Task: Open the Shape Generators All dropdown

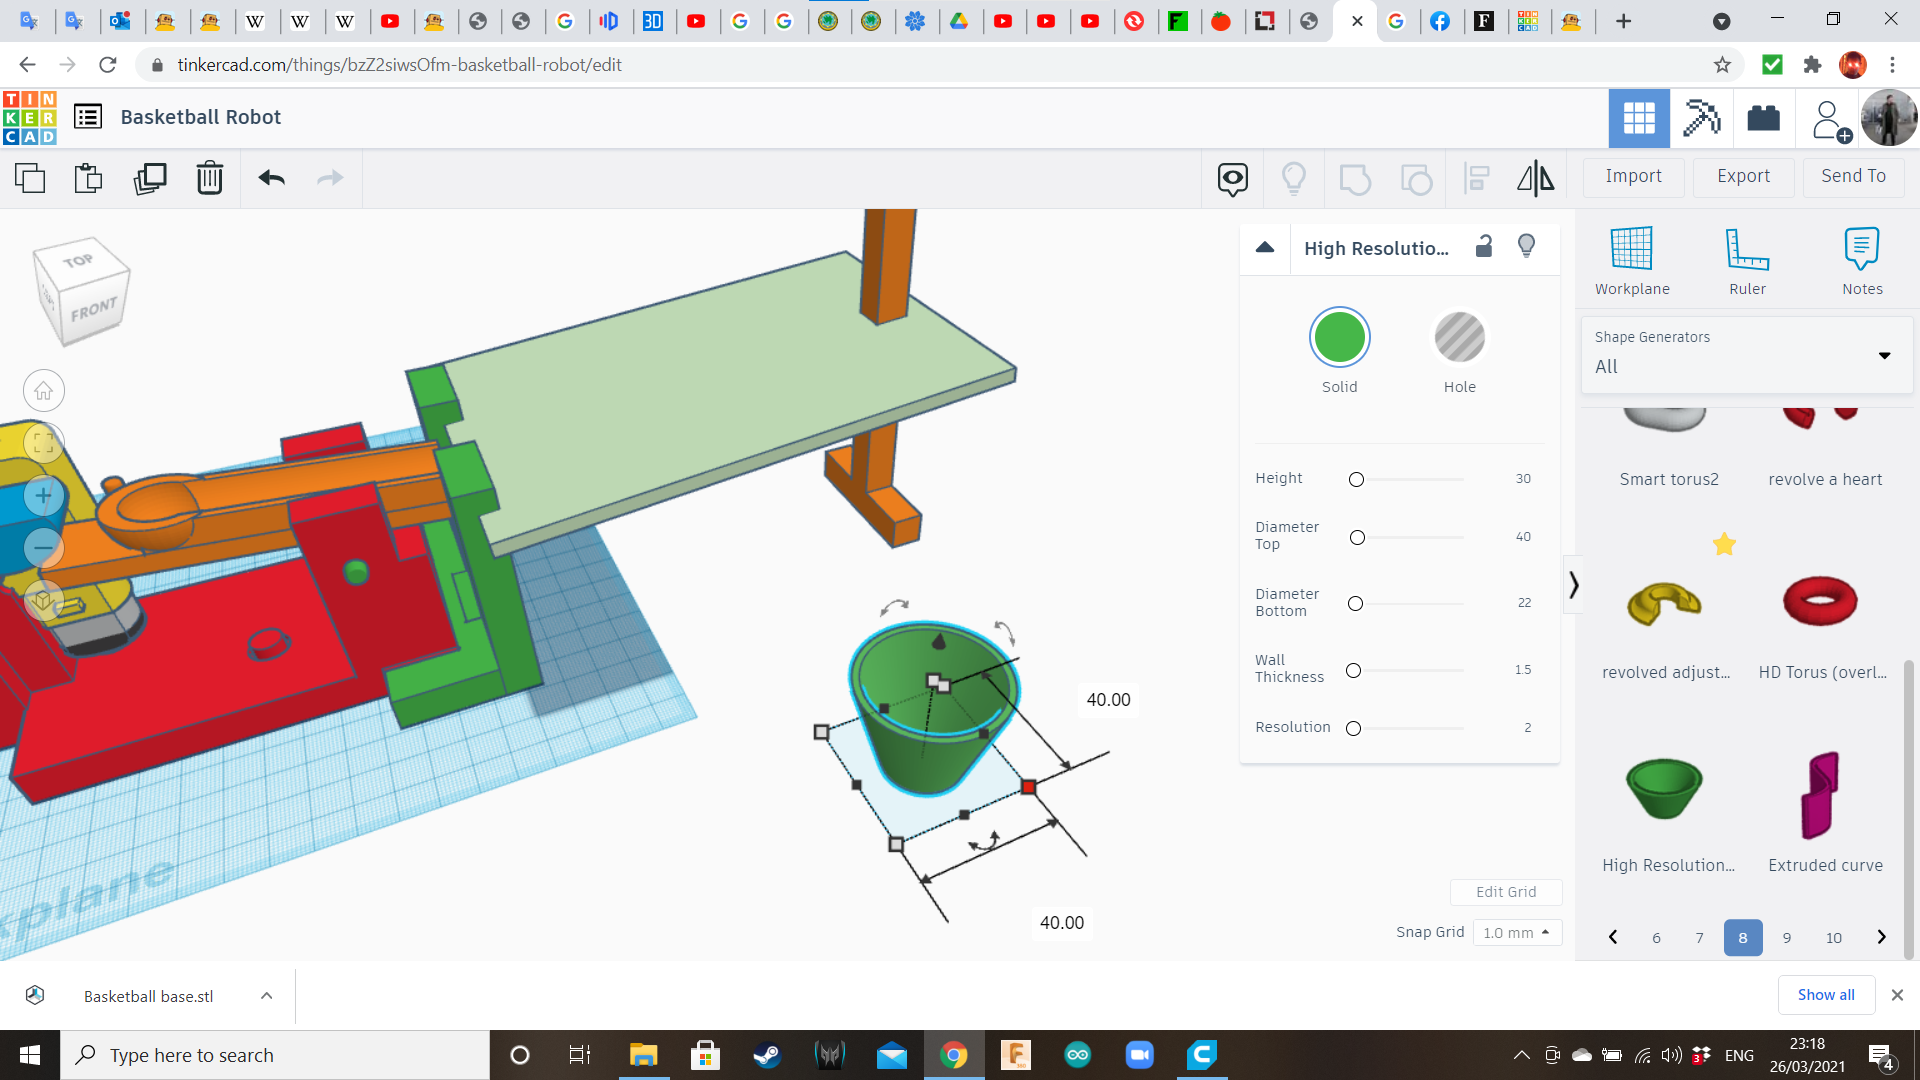Action: click(1746, 355)
